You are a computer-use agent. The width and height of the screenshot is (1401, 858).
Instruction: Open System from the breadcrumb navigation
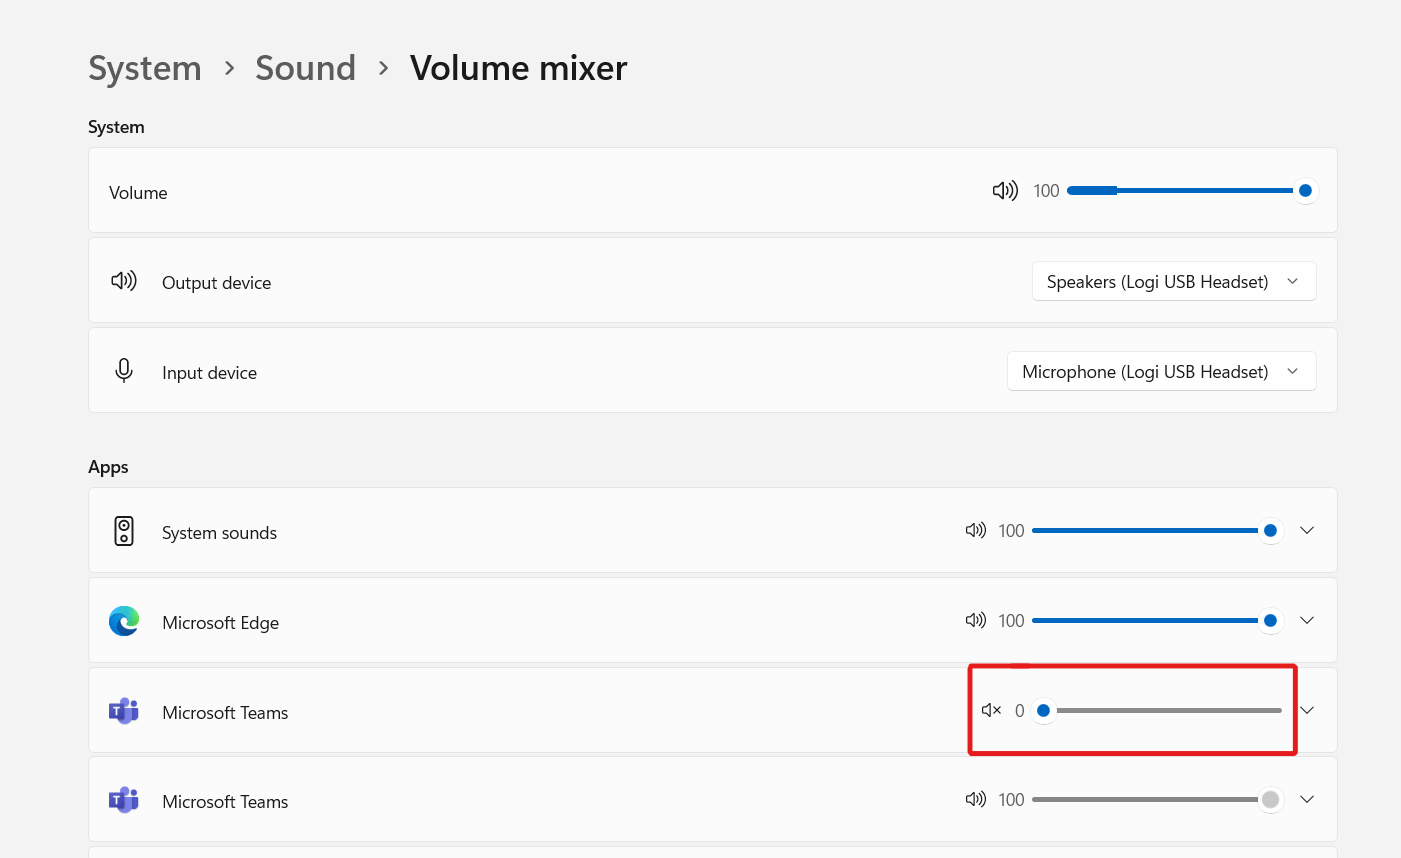144,68
